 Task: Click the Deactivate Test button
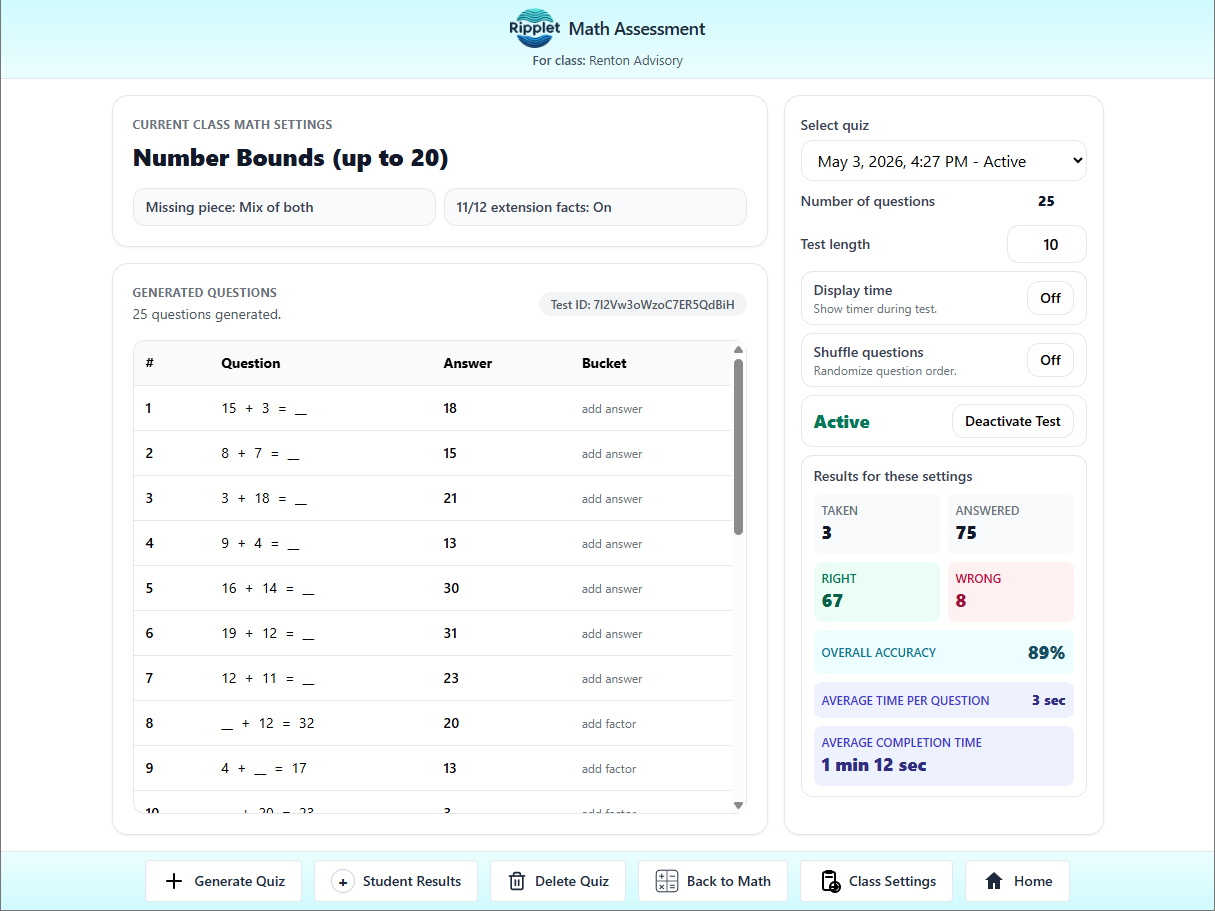(1012, 421)
